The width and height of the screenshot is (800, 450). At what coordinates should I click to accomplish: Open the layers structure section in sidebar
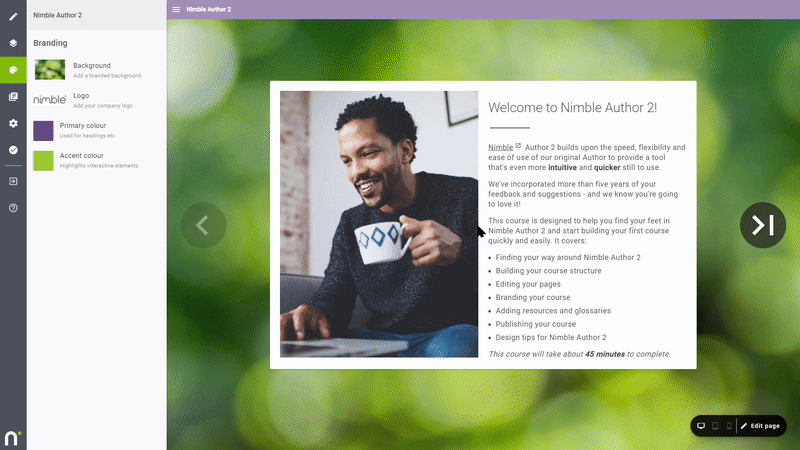click(13, 43)
